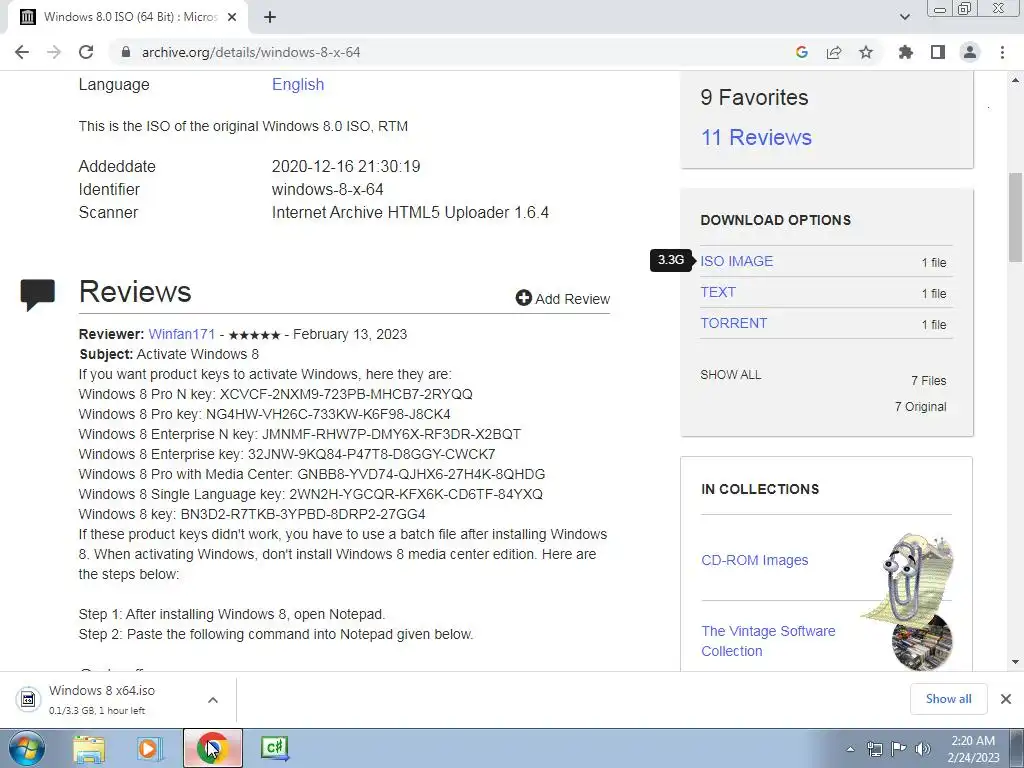
Task: Open the CD-ROM Images collection
Action: [754, 560]
